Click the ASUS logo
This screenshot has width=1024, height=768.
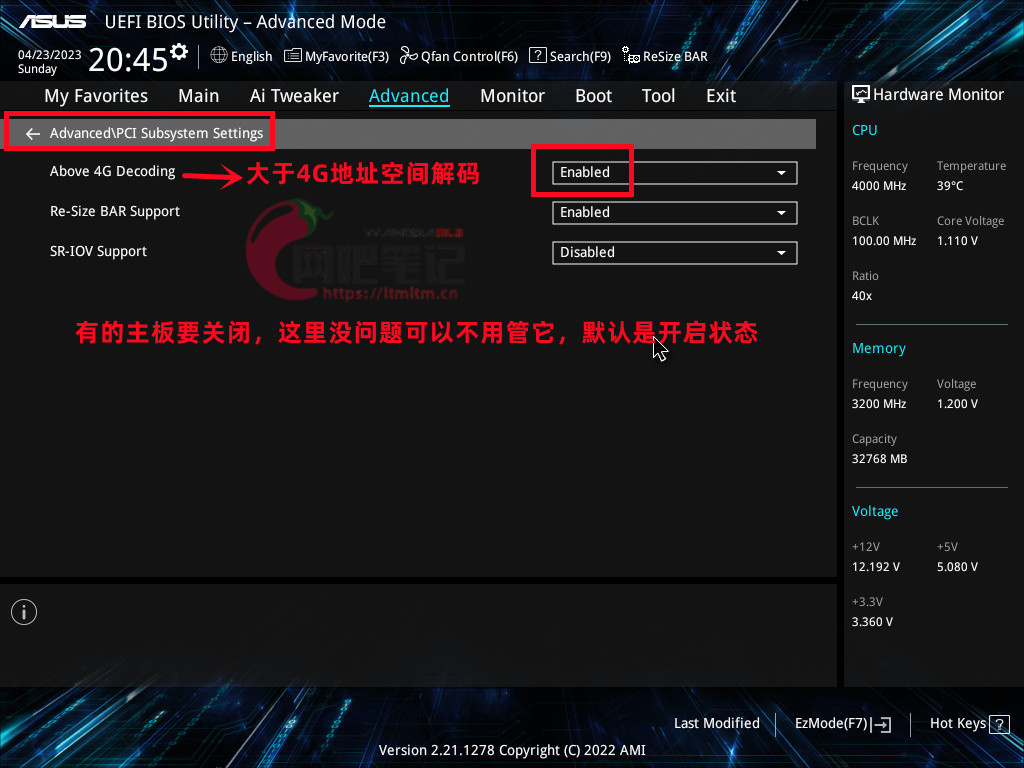click(x=52, y=22)
